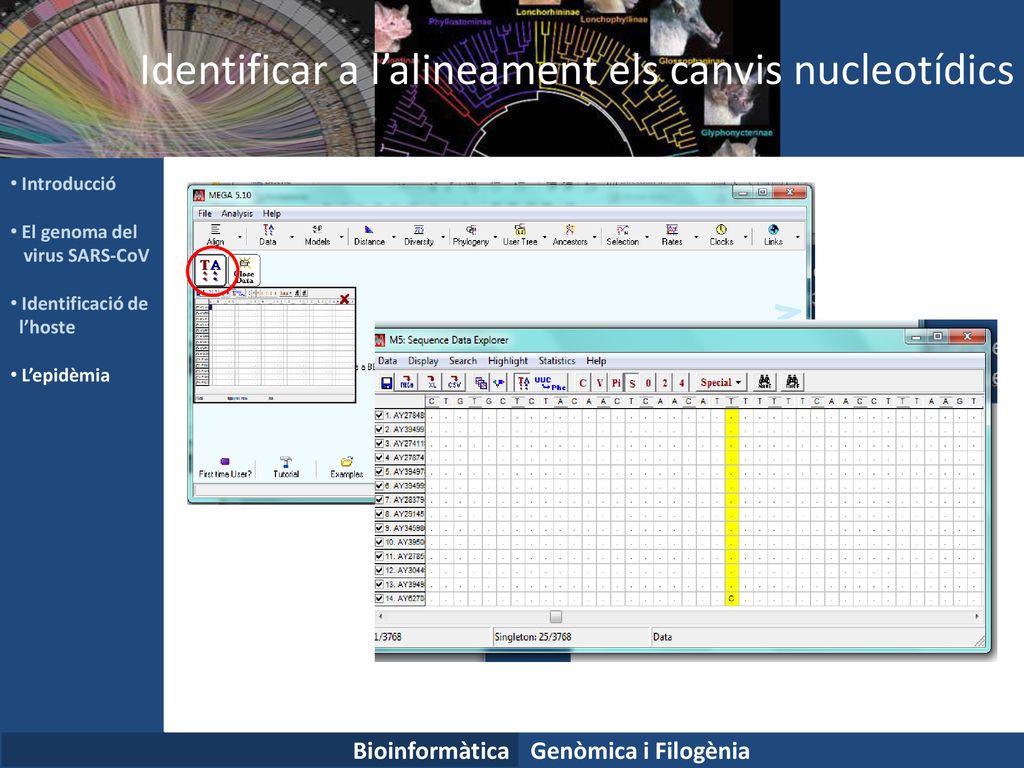Select the Ancestors toolbar icon
Image resolution: width=1024 pixels, height=768 pixels.
[x=570, y=234]
